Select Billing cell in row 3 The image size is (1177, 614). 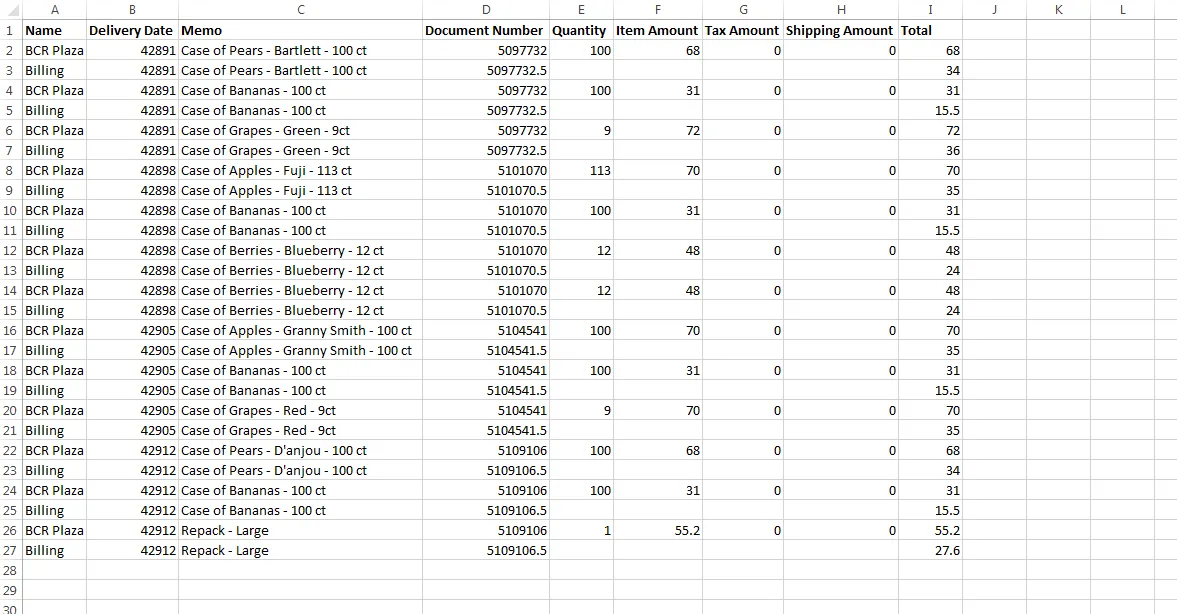point(55,71)
